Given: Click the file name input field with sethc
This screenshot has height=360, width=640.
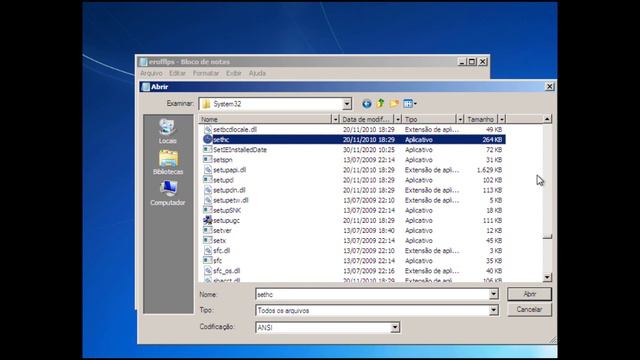Looking at the screenshot, I should (x=372, y=294).
